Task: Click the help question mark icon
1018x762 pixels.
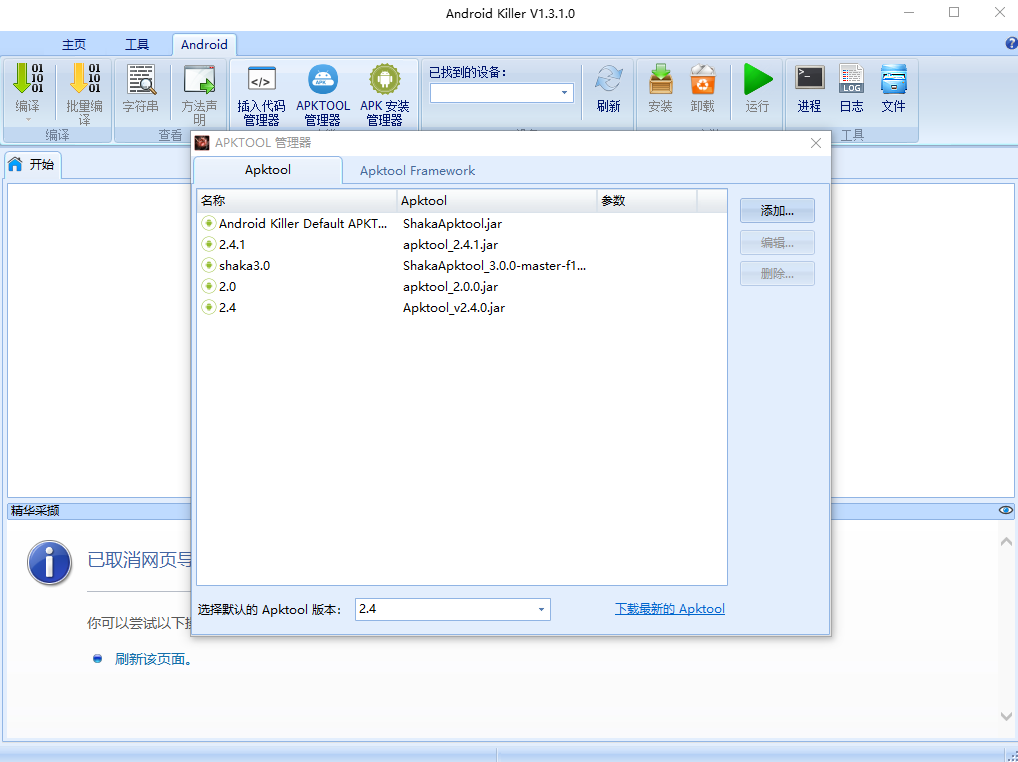Action: pyautogui.click(x=1010, y=44)
